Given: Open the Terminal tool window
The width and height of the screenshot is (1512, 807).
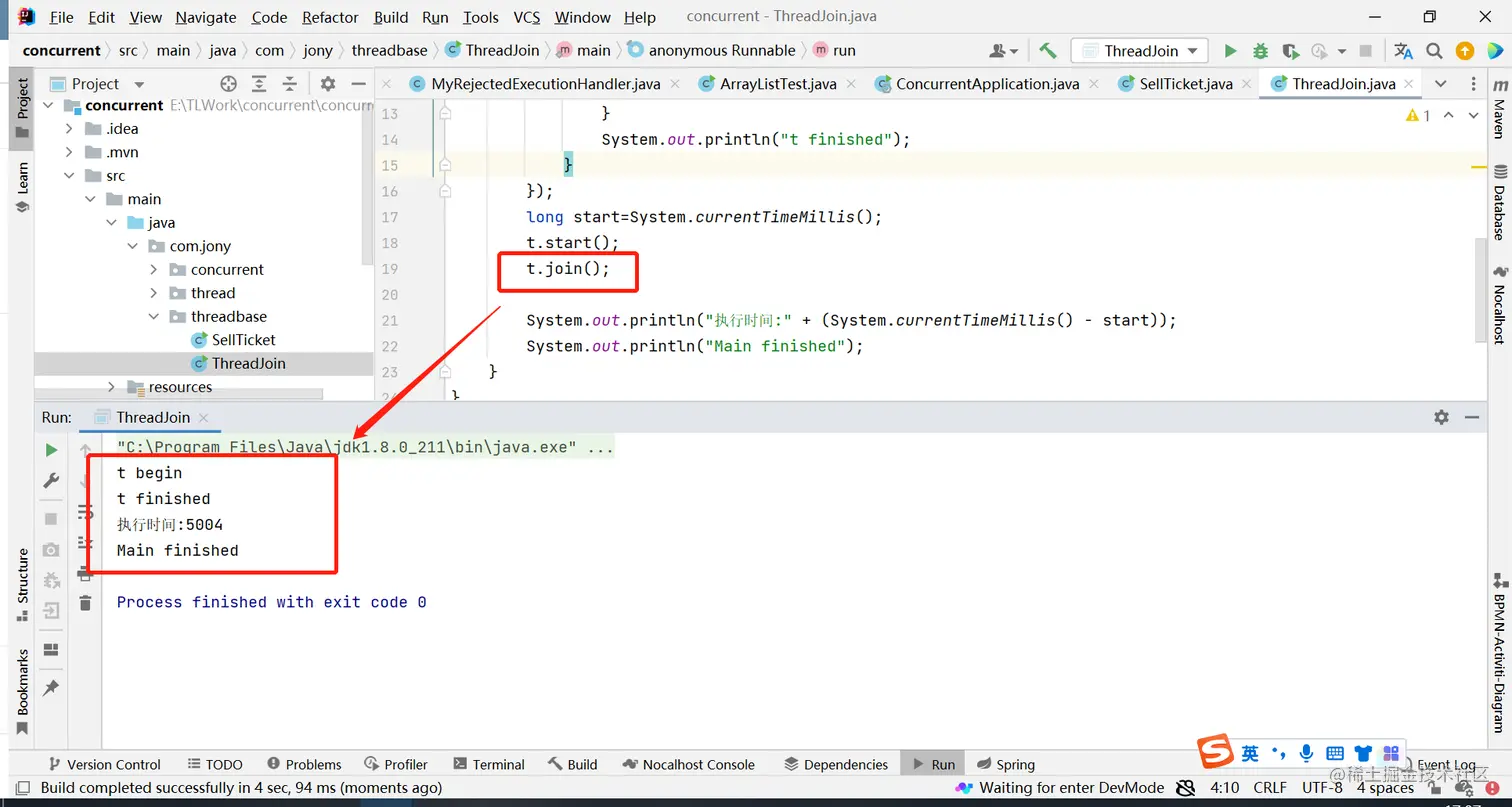Looking at the screenshot, I should (x=488, y=764).
